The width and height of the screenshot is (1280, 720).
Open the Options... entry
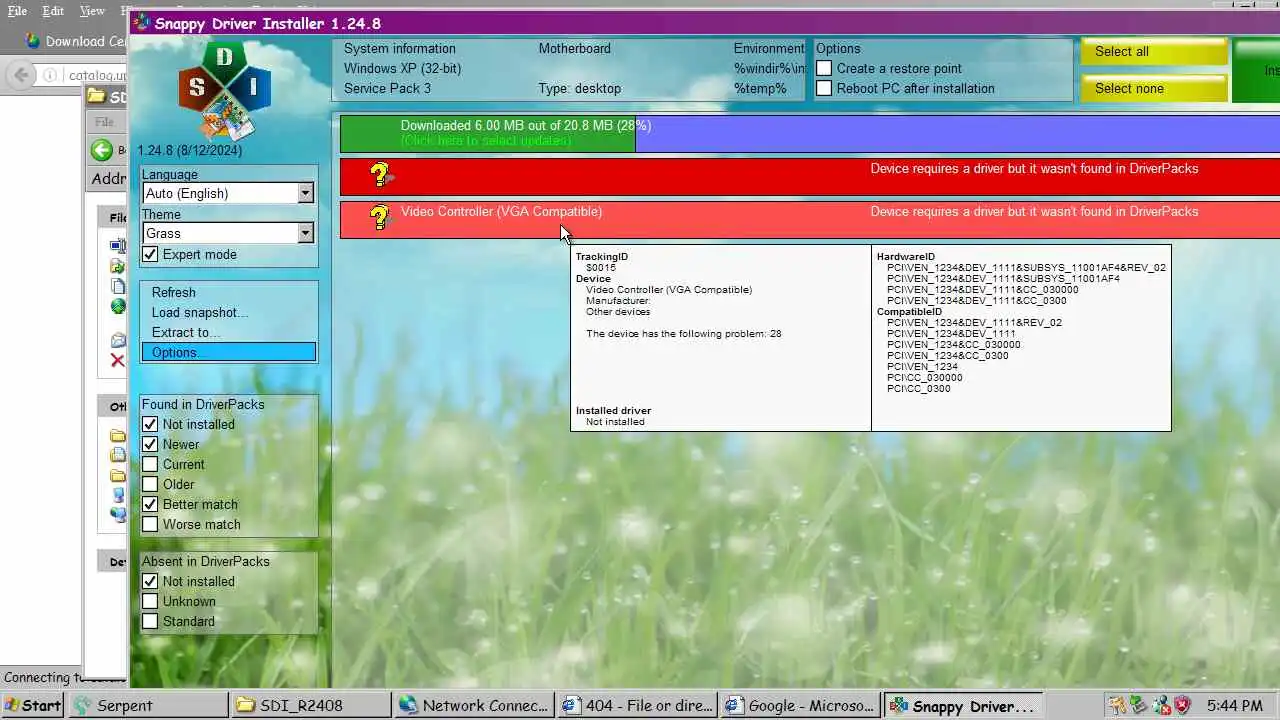click(229, 352)
